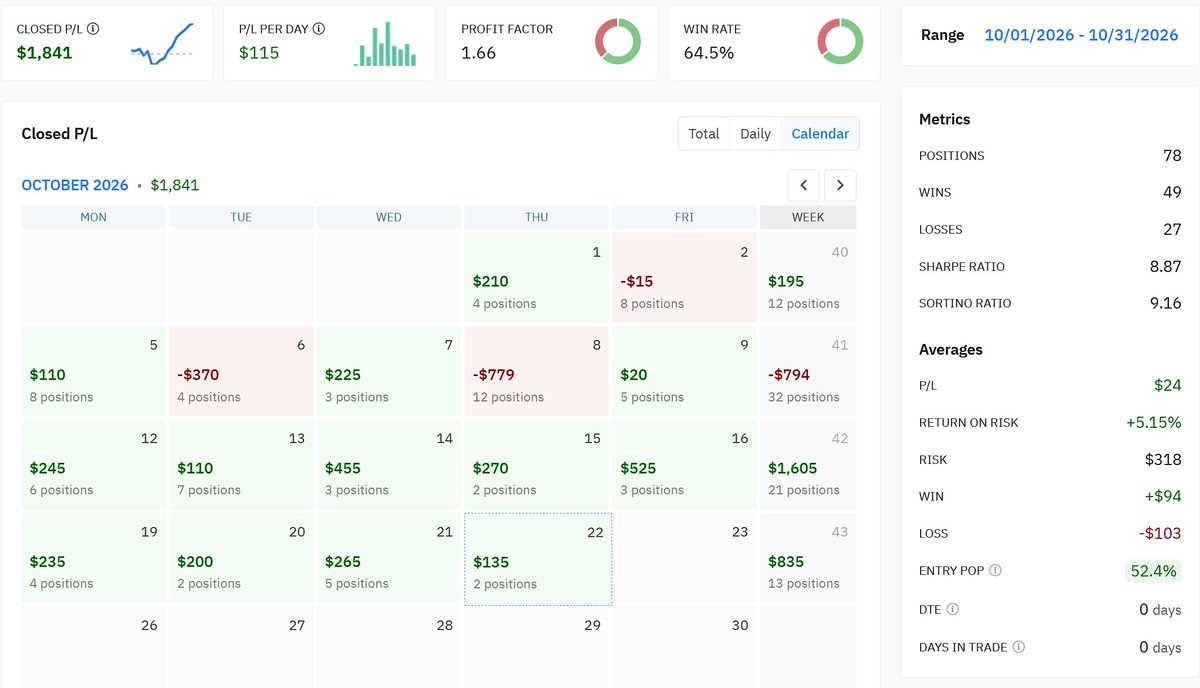Image resolution: width=1200 pixels, height=688 pixels.
Task: Click the MON column header
Action: pyautogui.click(x=93, y=217)
